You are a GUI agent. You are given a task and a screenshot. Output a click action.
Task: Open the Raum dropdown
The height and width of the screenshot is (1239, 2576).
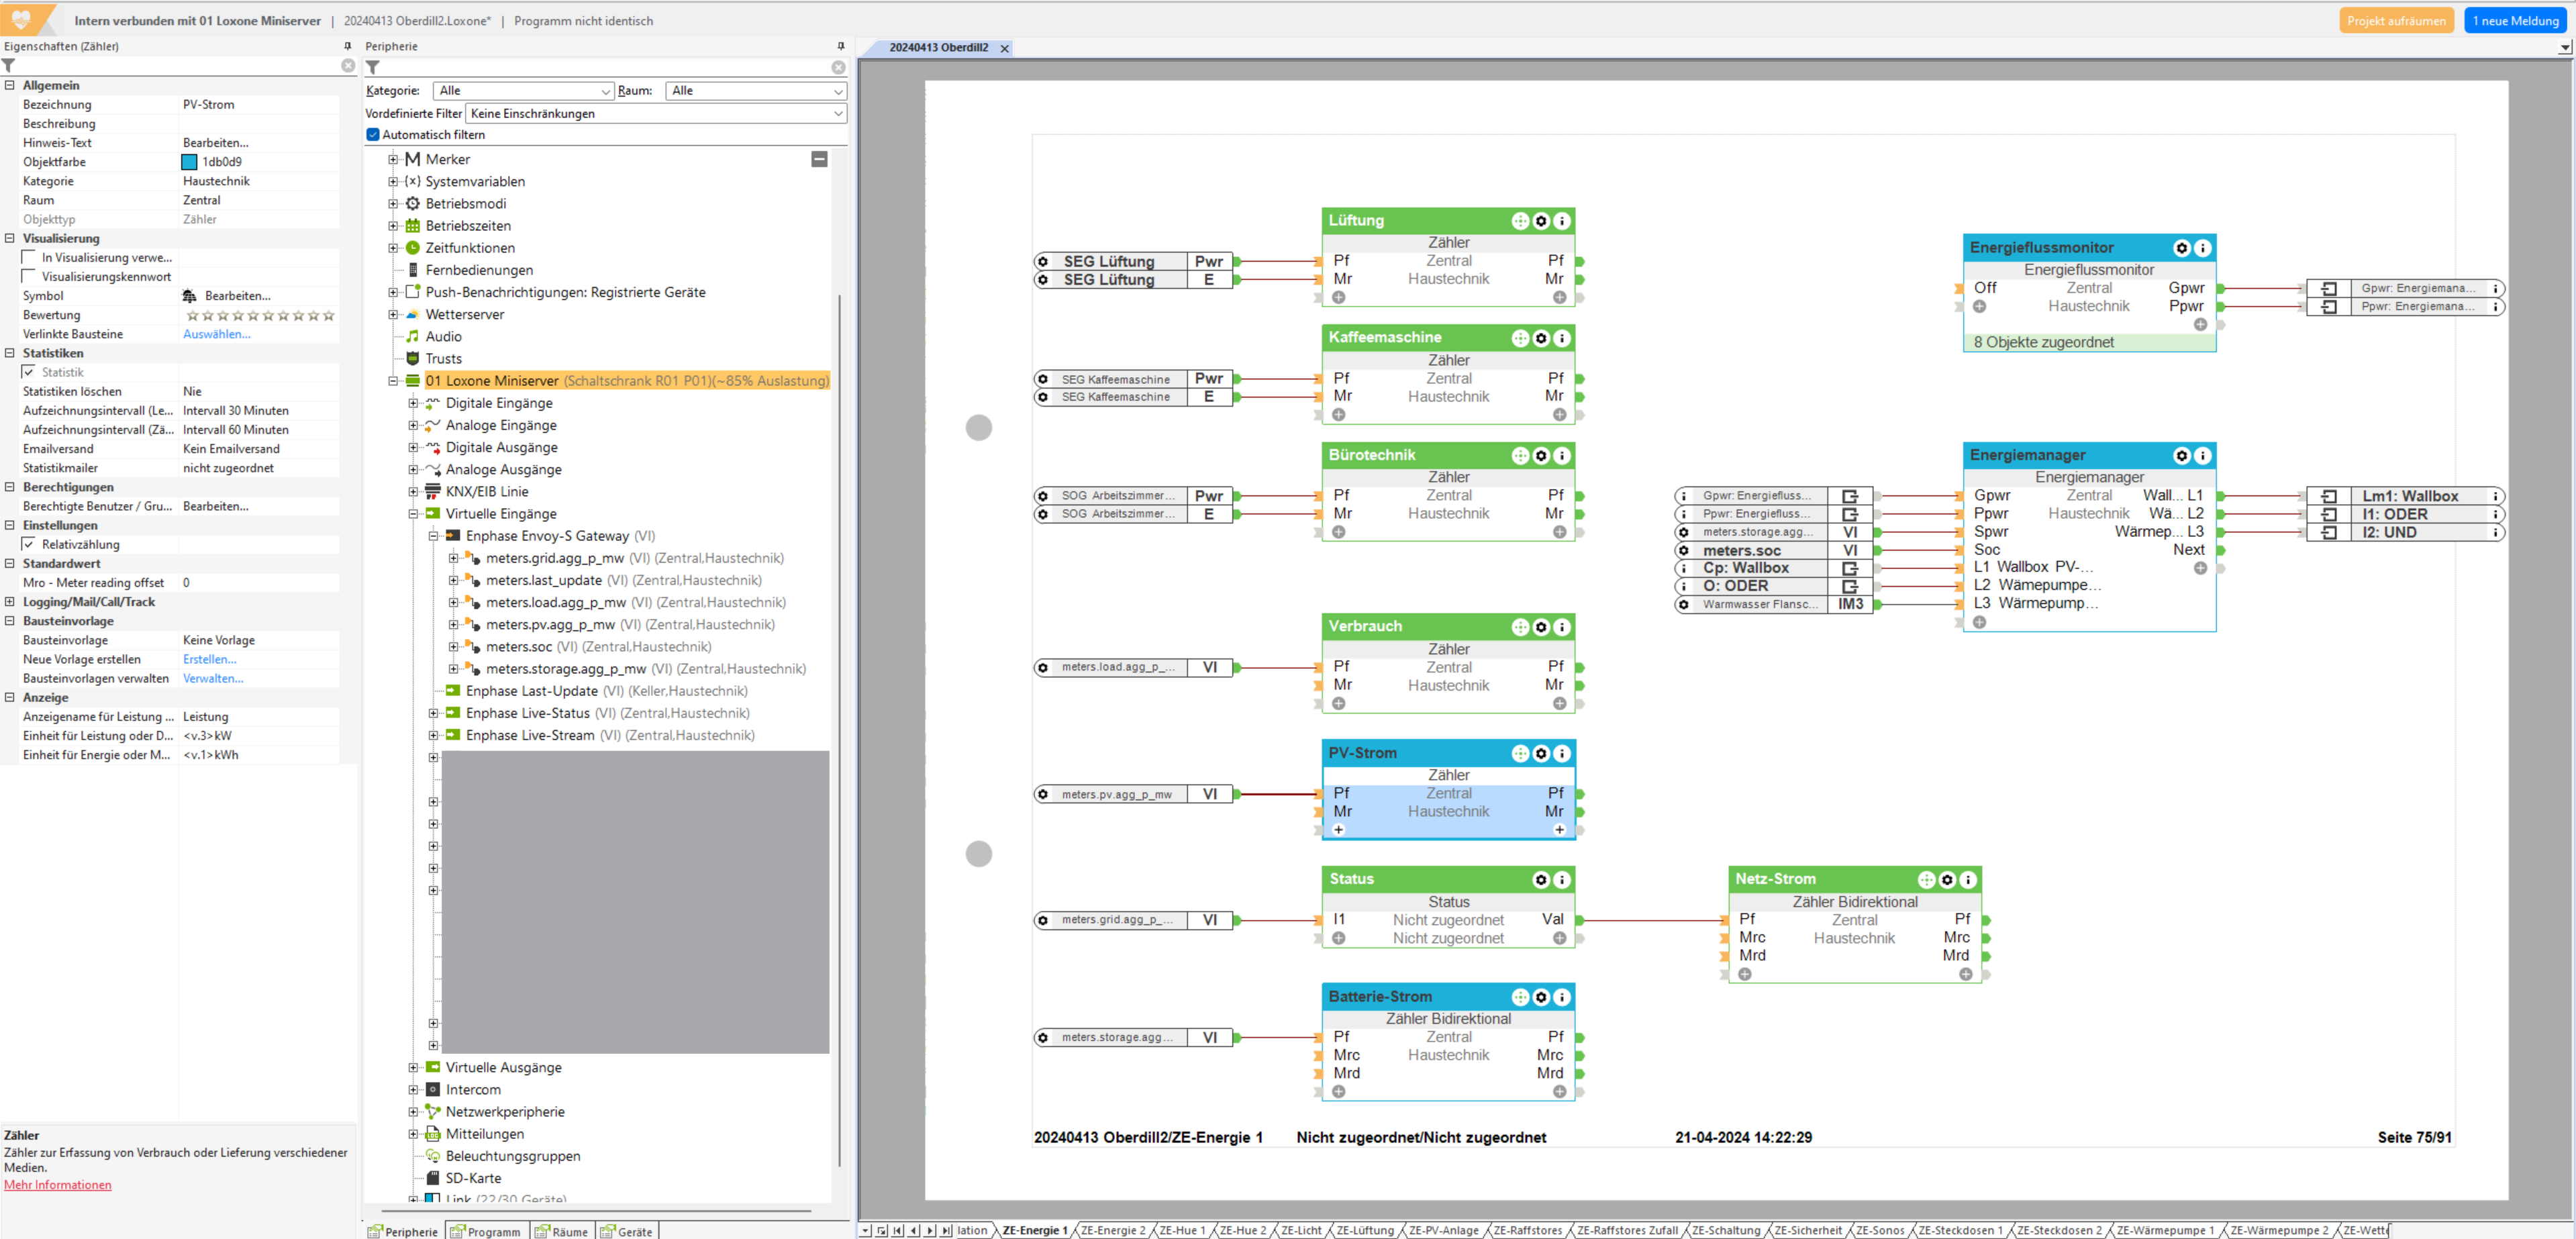(756, 91)
